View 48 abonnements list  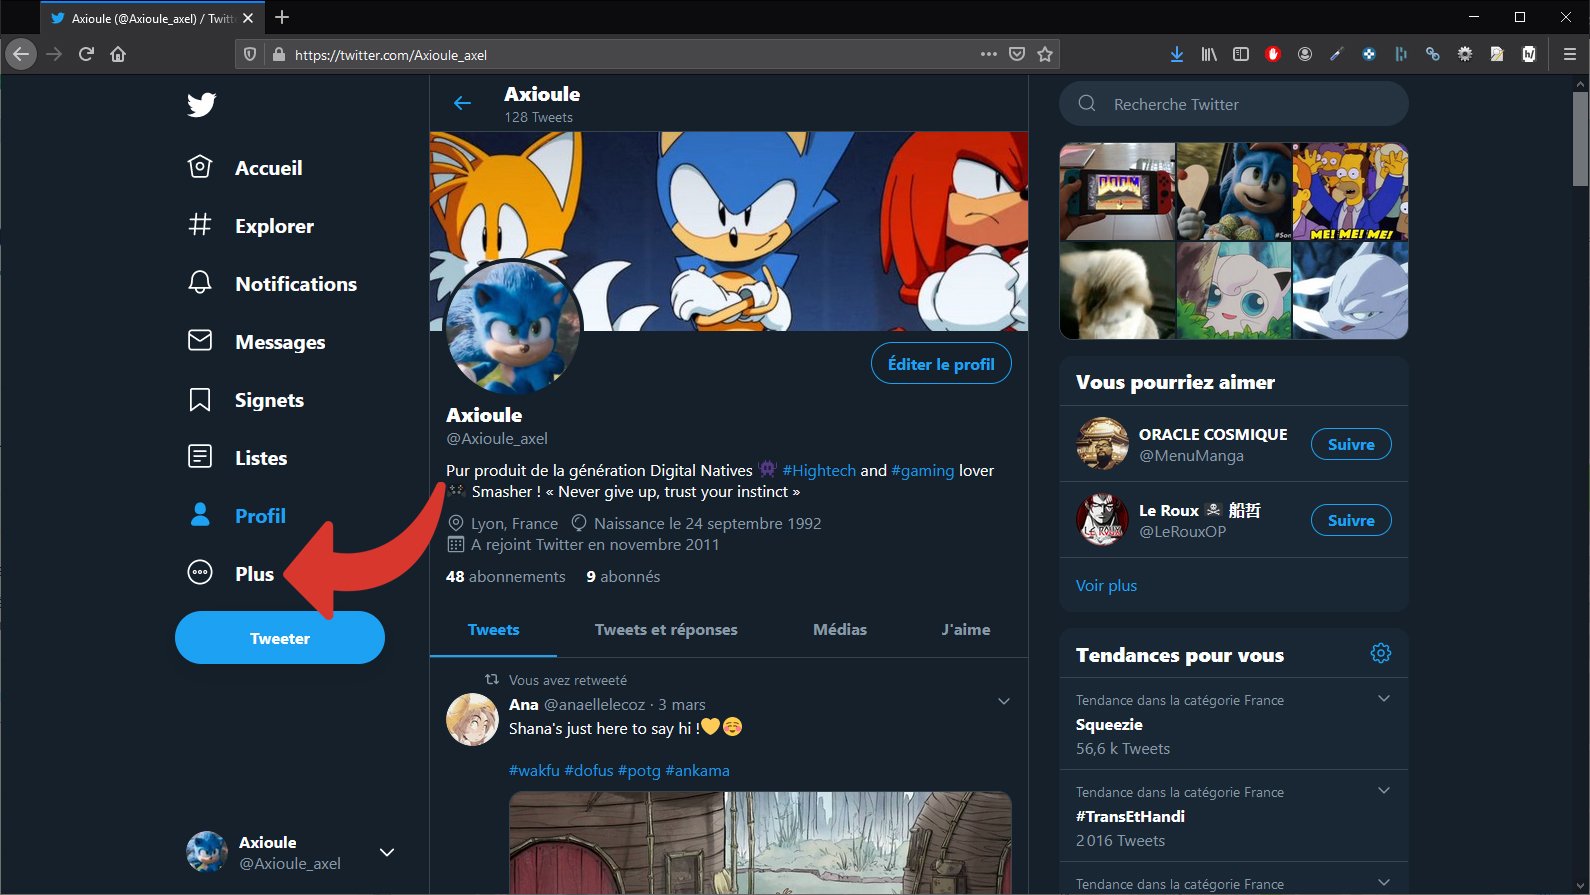(x=506, y=576)
